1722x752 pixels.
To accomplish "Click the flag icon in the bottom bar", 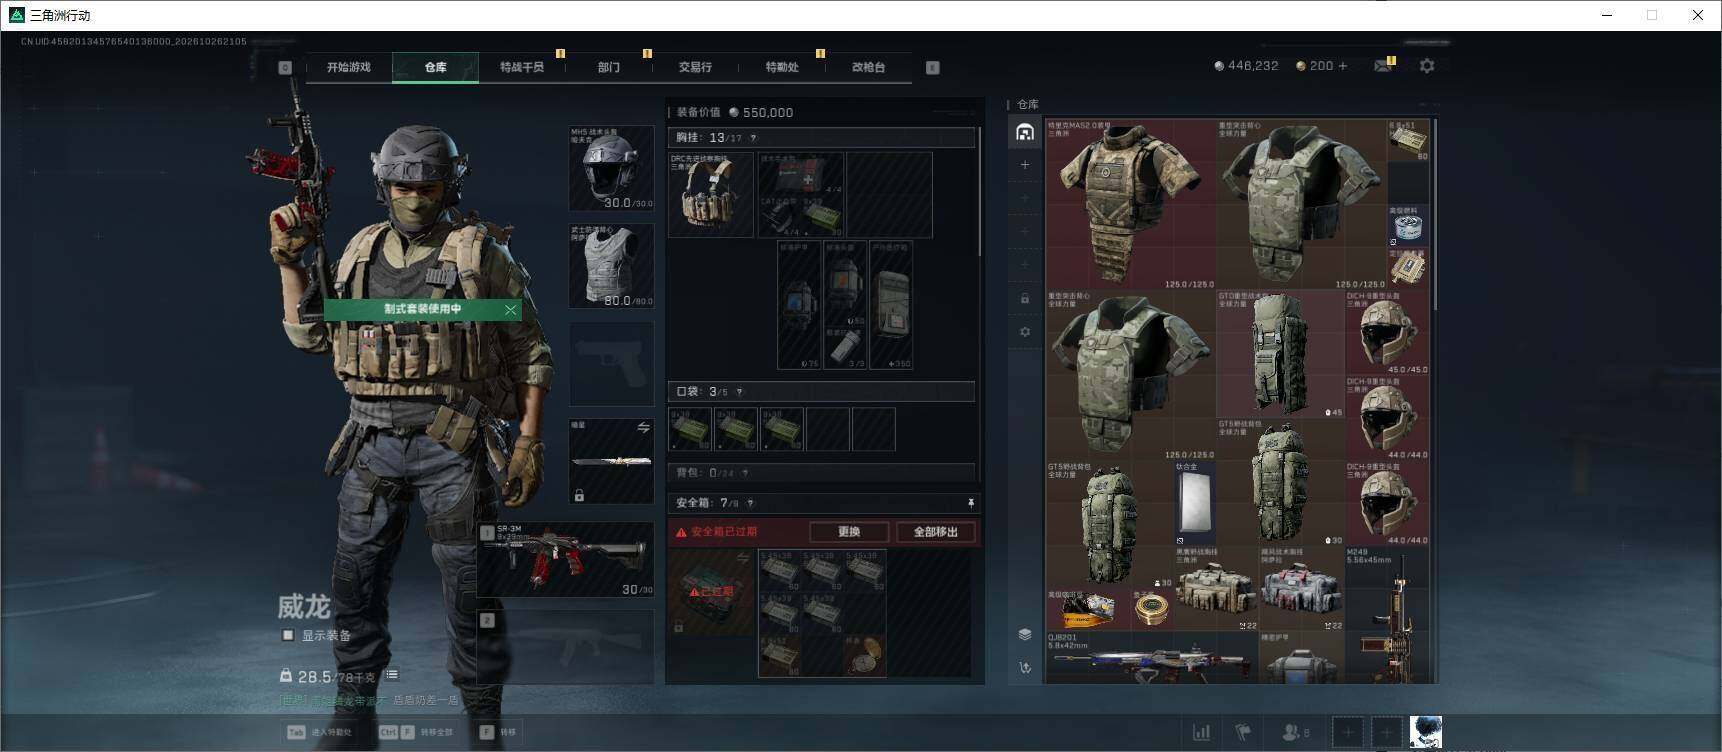I will coord(1243,733).
